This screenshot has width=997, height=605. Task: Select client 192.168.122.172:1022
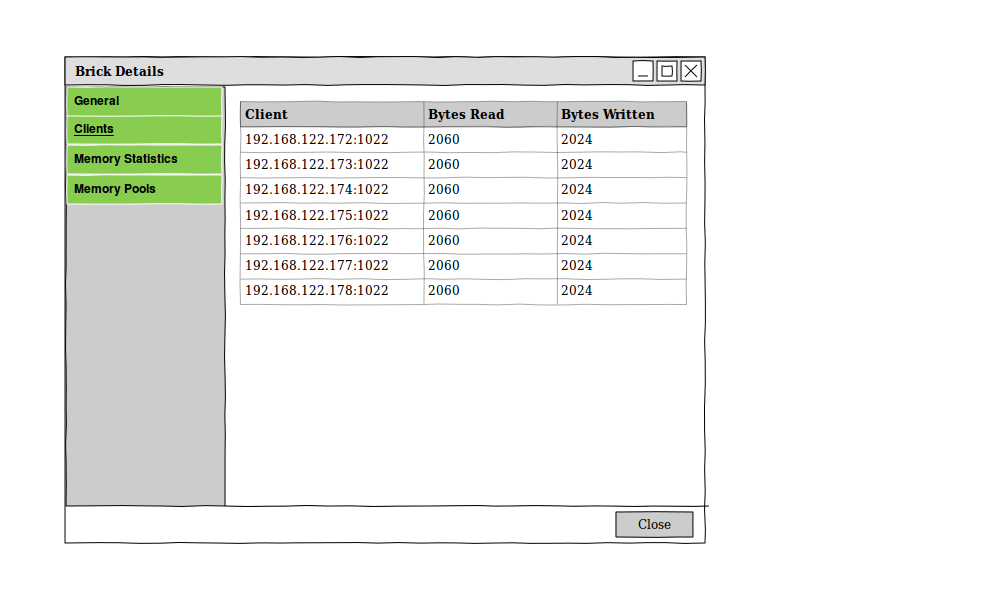point(317,140)
